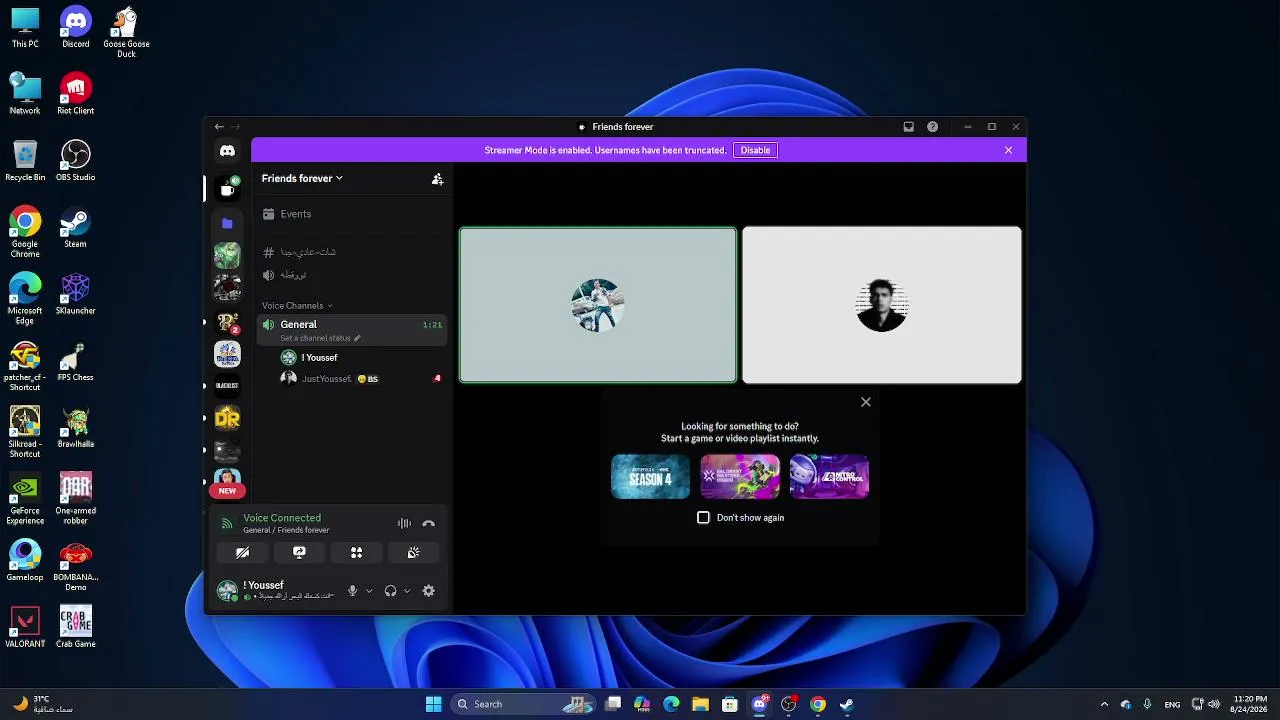This screenshot has width=1280, height=720.
Task: Start the Season 4 game activity
Action: [650, 476]
